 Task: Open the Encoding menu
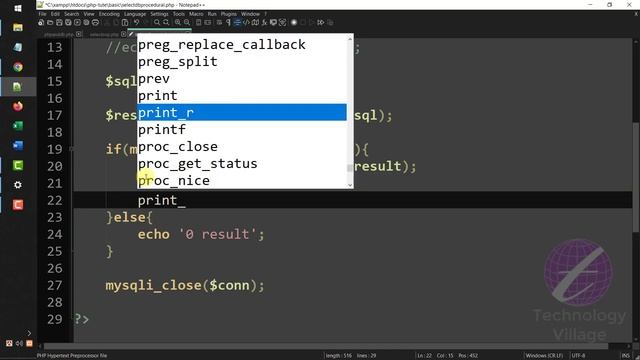[x=109, y=14]
